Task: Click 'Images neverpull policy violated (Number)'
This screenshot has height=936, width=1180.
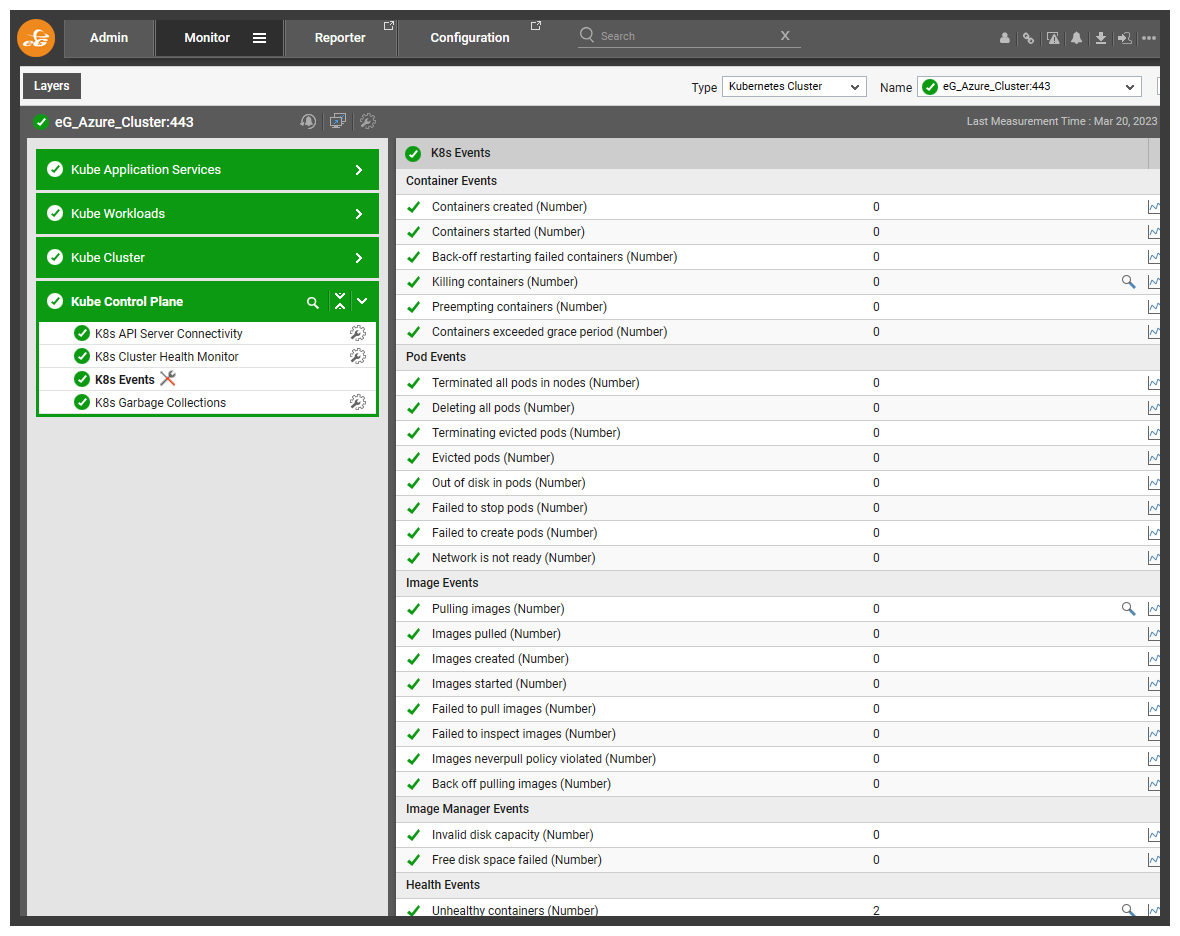Action: pos(544,759)
